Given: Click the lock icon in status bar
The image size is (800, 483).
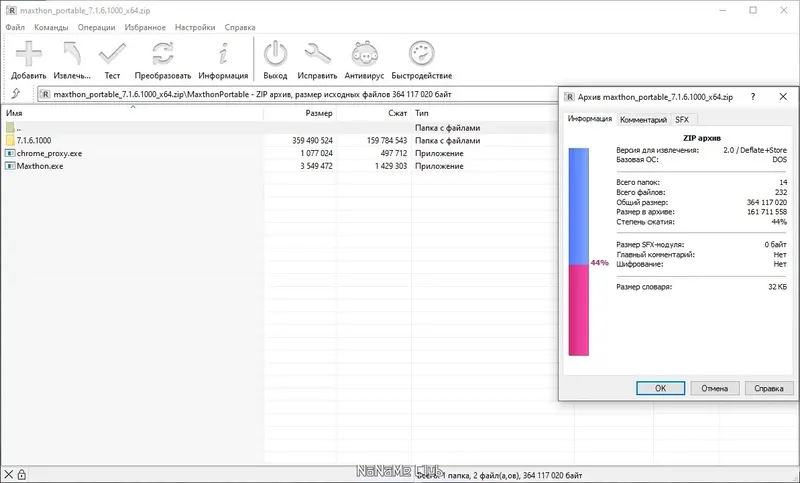Looking at the screenshot, I should click(22, 475).
